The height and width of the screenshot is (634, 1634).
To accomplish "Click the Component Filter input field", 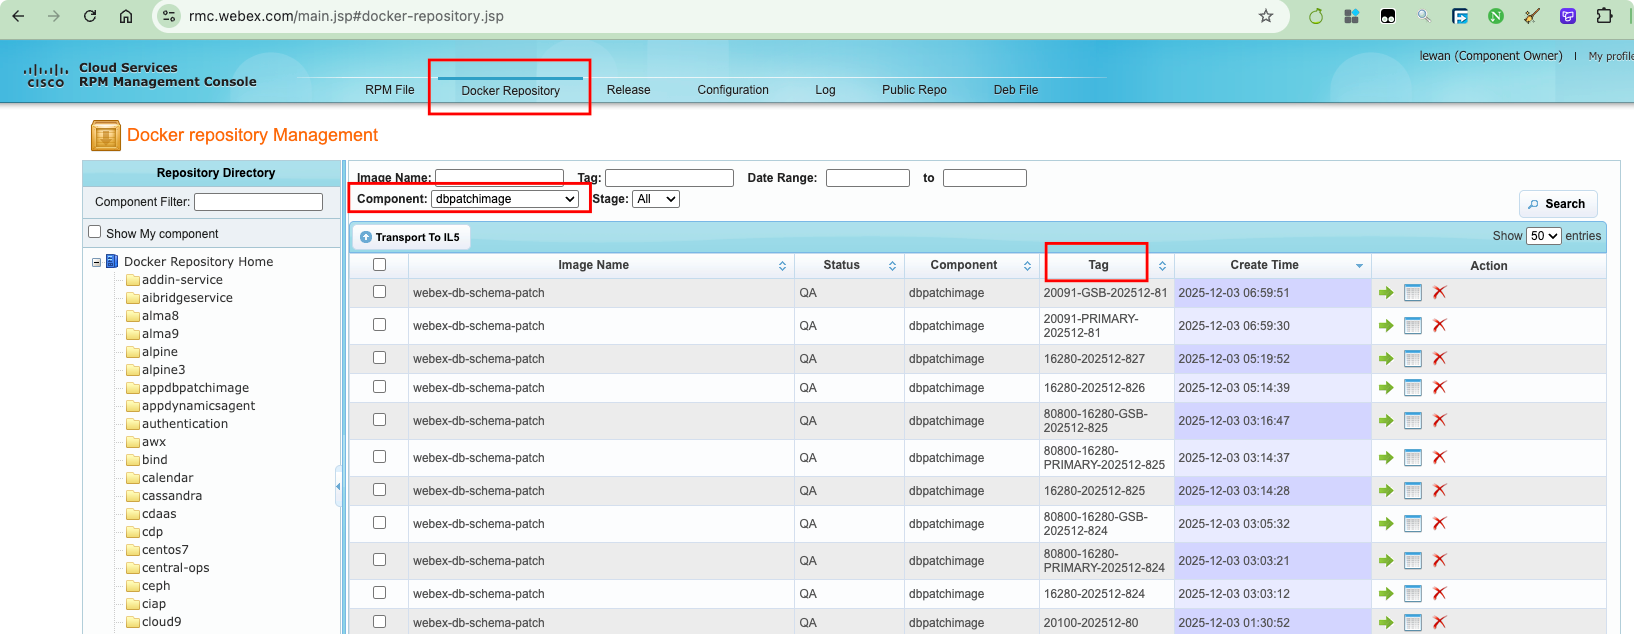I will 258,202.
